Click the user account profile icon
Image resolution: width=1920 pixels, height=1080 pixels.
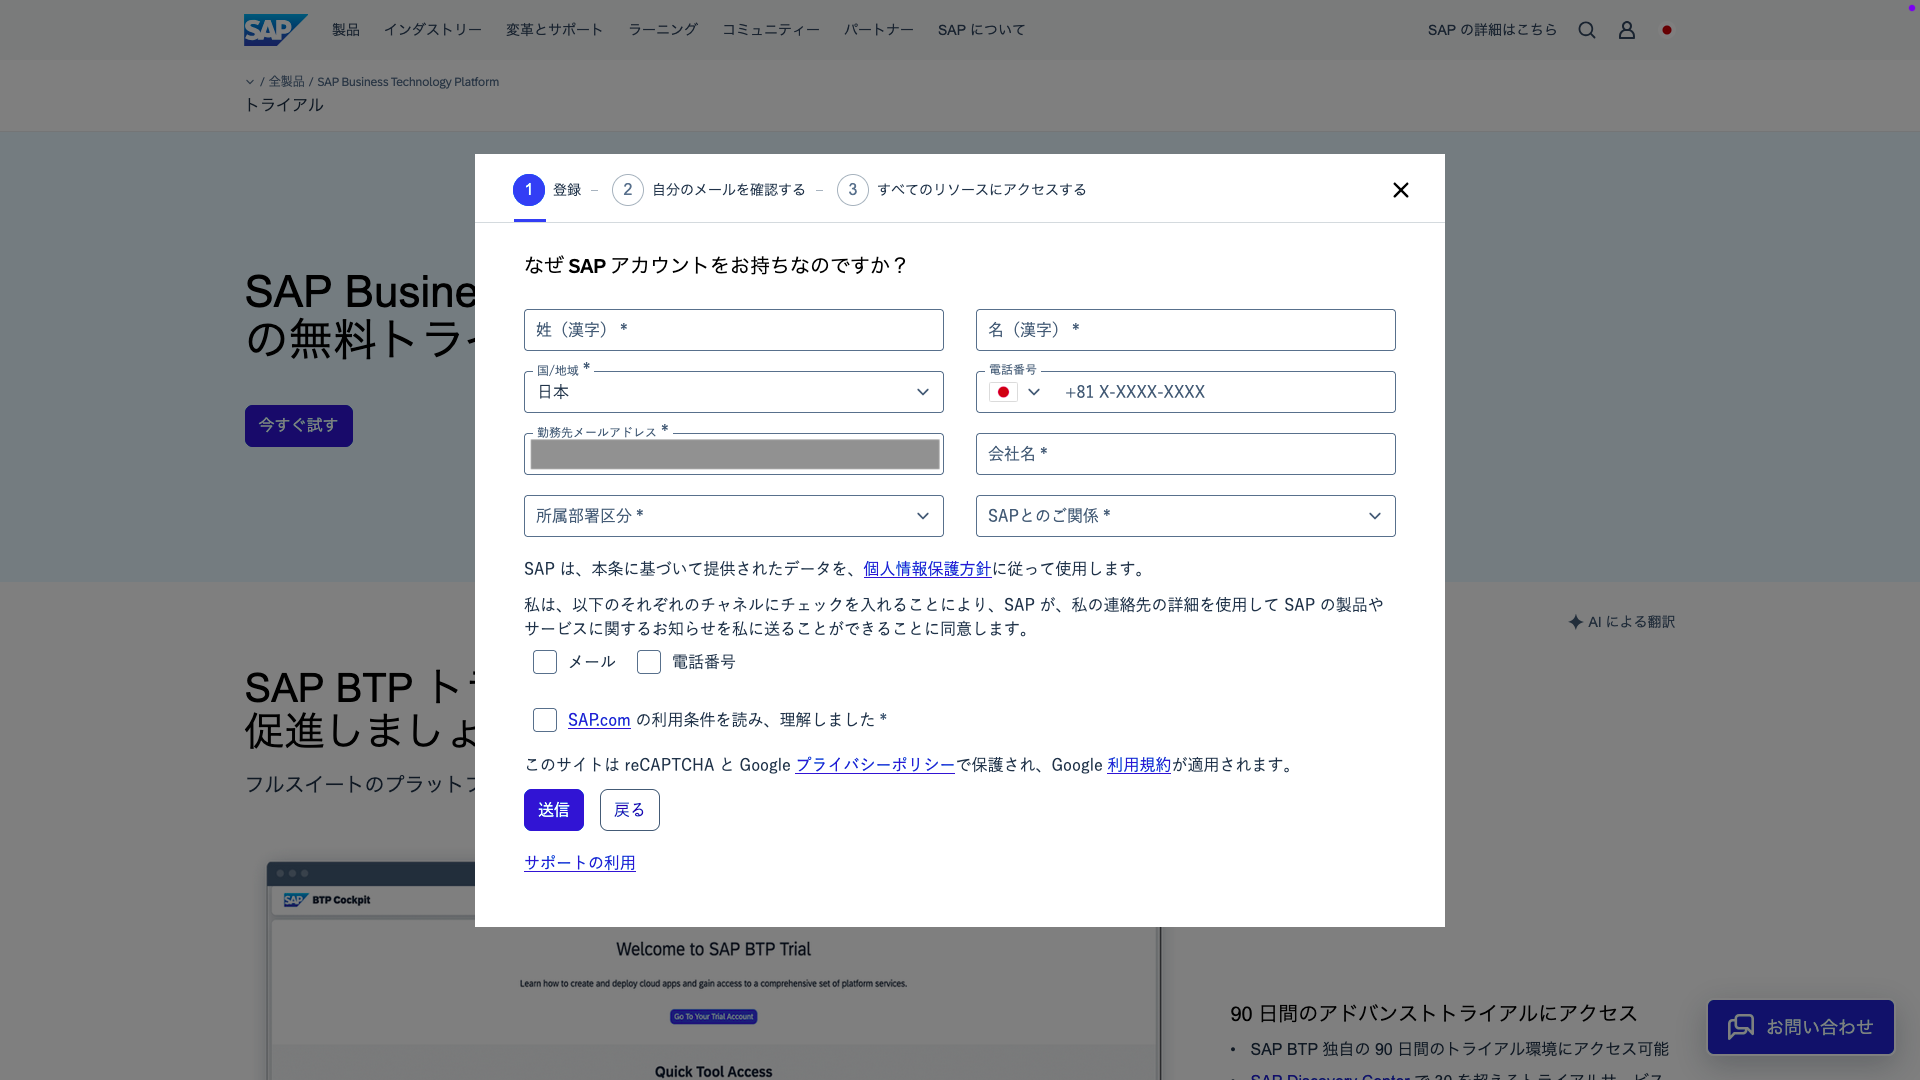(1627, 30)
